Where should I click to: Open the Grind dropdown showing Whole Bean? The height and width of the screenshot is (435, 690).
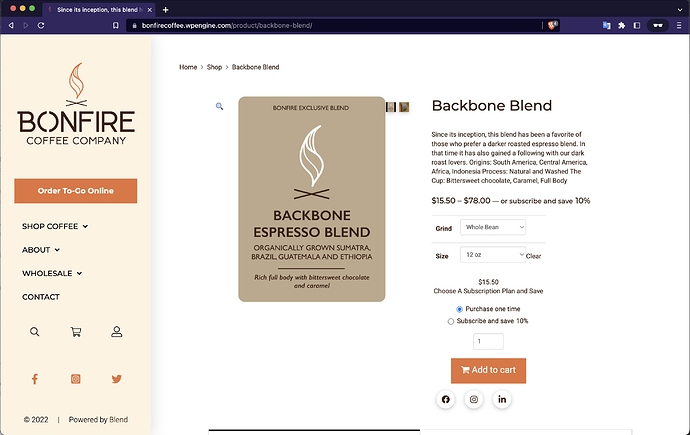(x=493, y=228)
